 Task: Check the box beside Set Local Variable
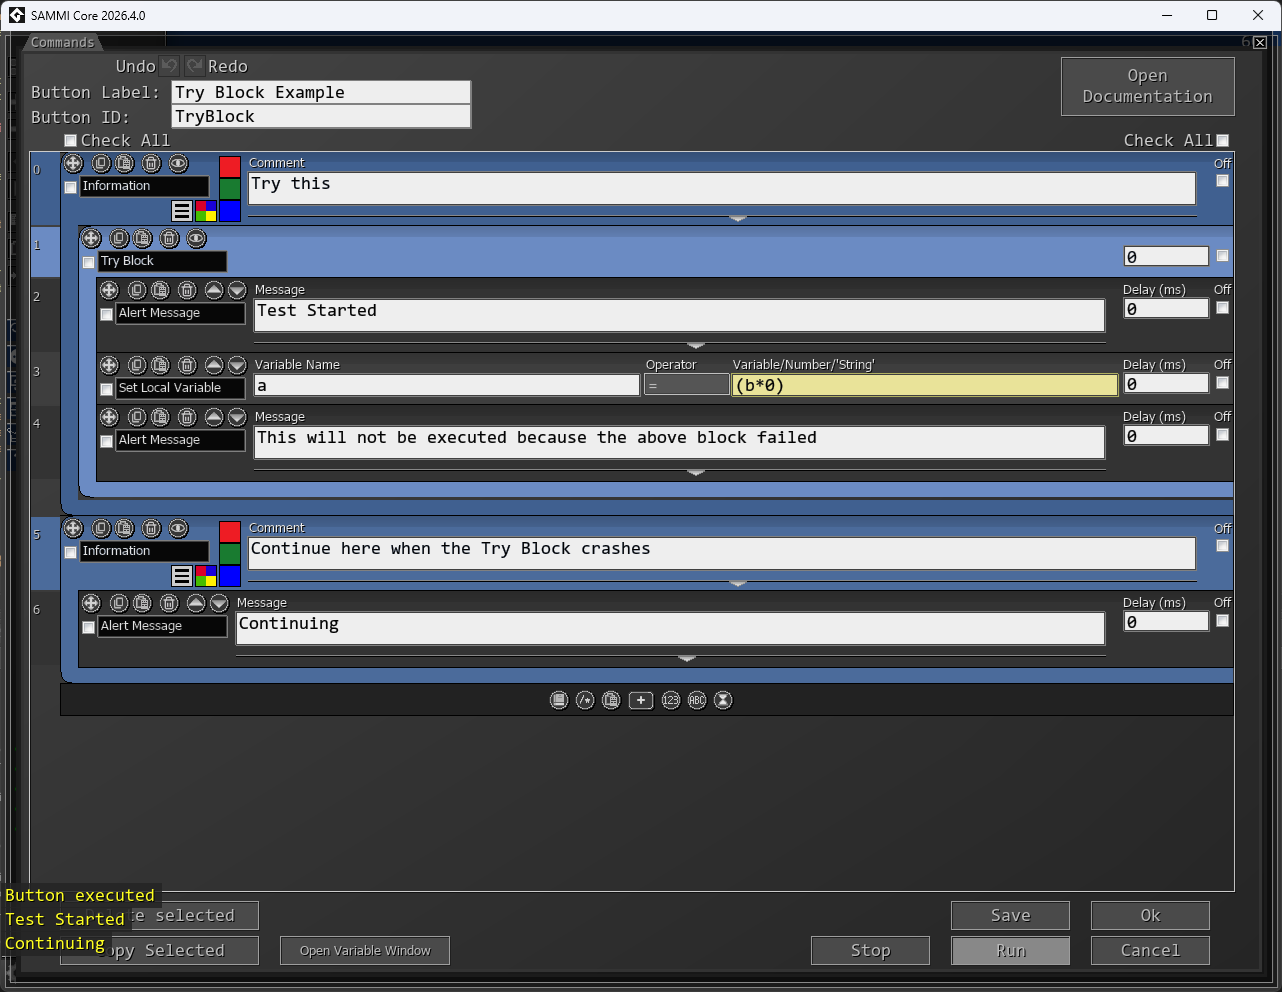tap(106, 389)
